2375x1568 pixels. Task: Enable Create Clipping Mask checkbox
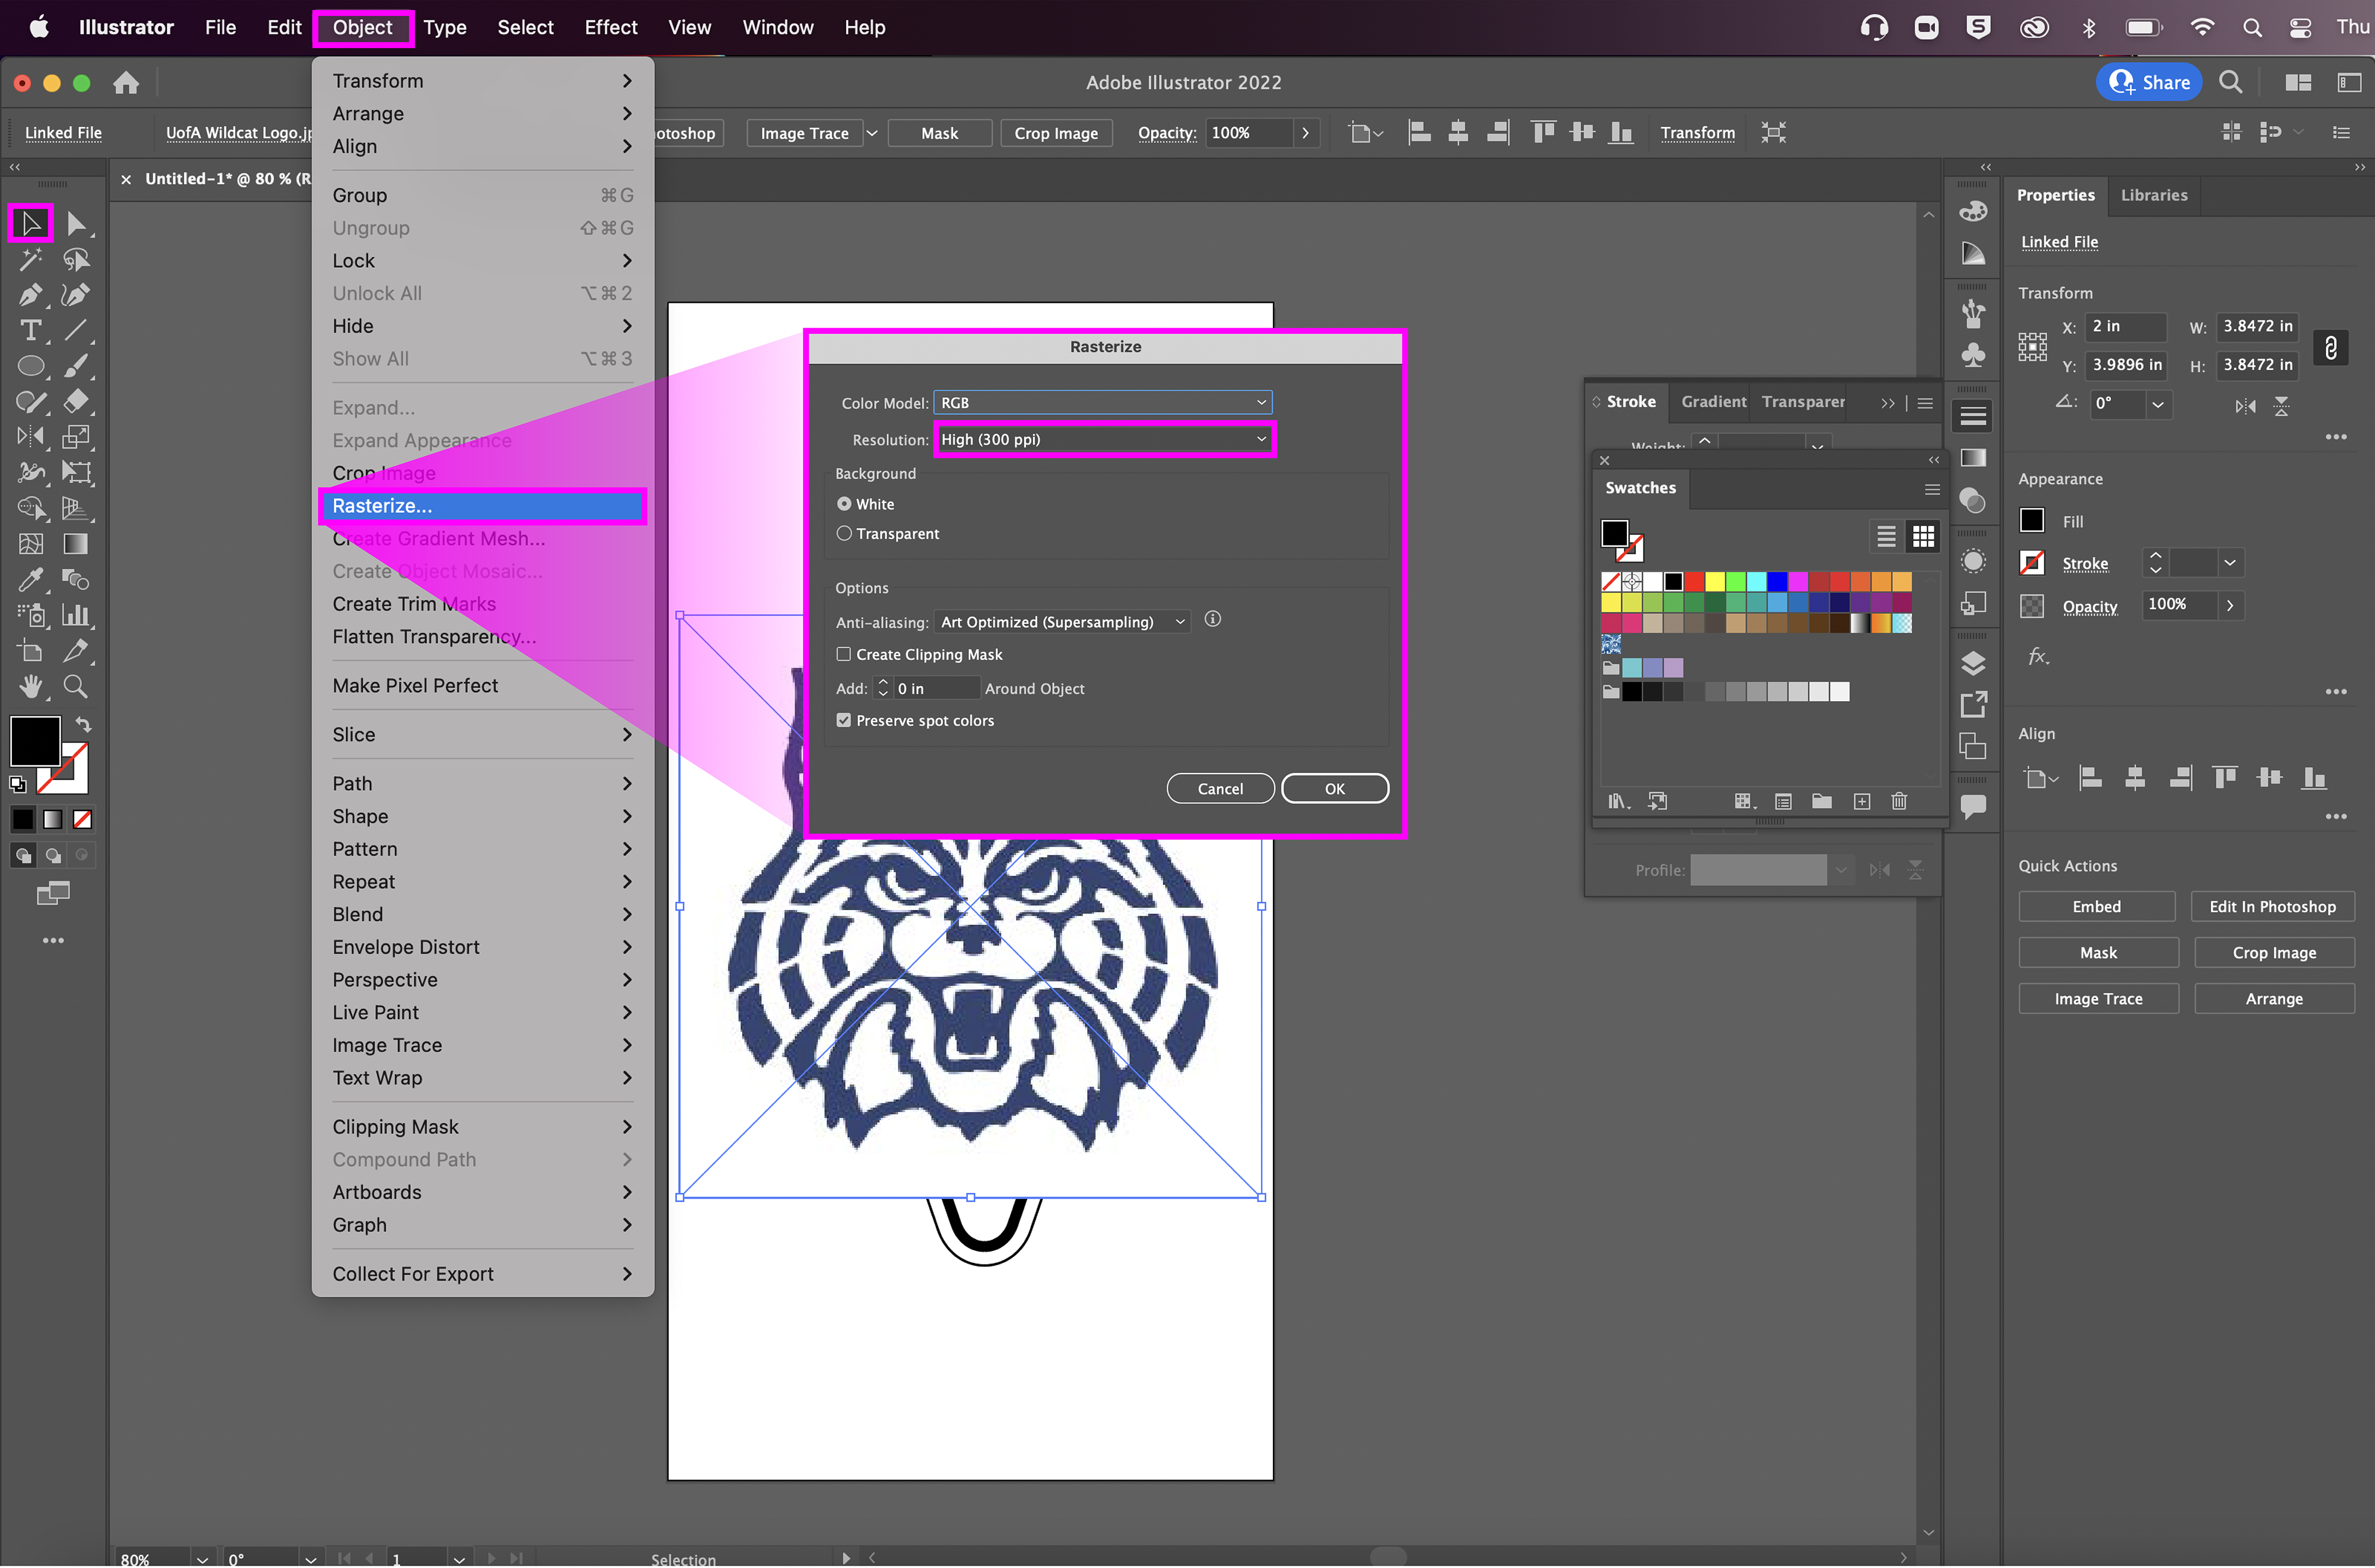(x=844, y=654)
